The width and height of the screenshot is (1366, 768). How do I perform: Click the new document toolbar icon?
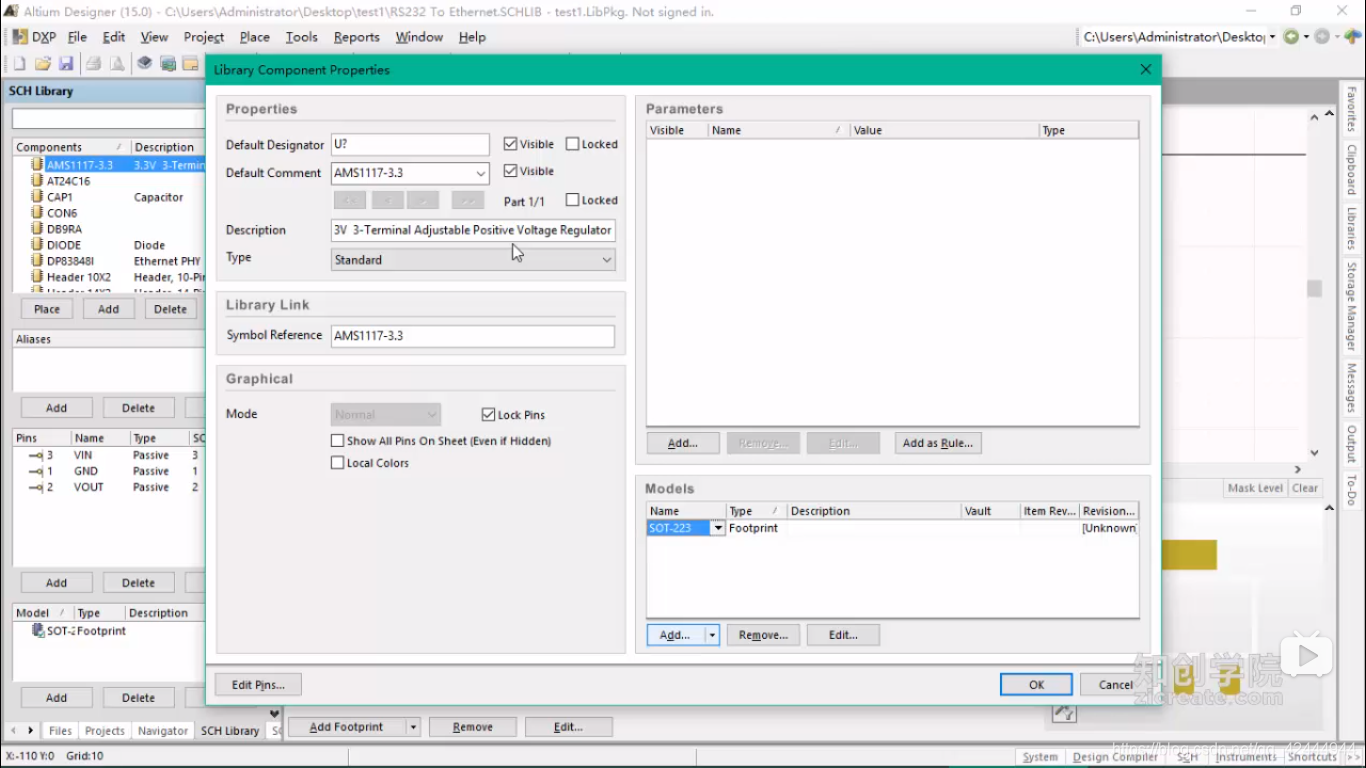coord(19,64)
